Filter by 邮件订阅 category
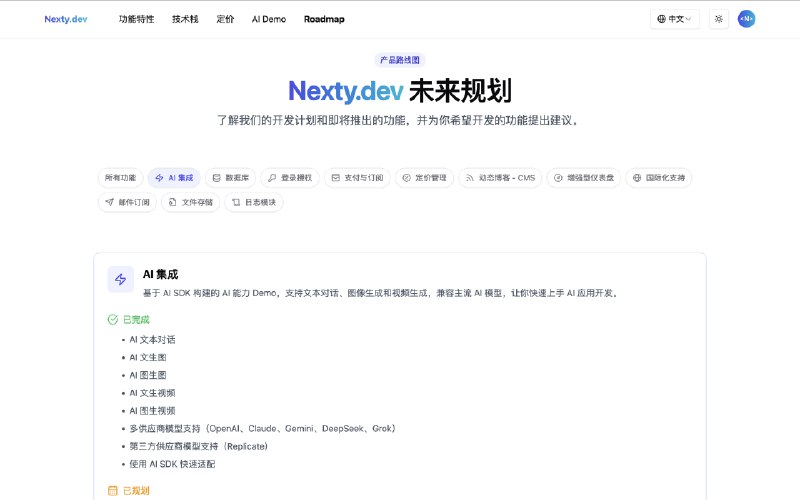 point(127,202)
